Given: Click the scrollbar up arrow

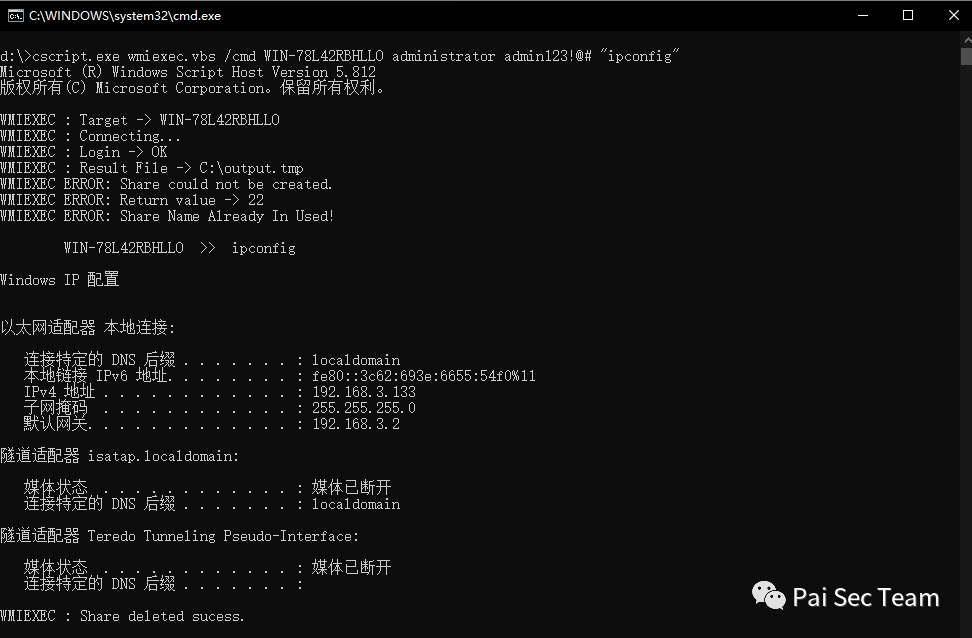Looking at the screenshot, I should tap(966, 39).
